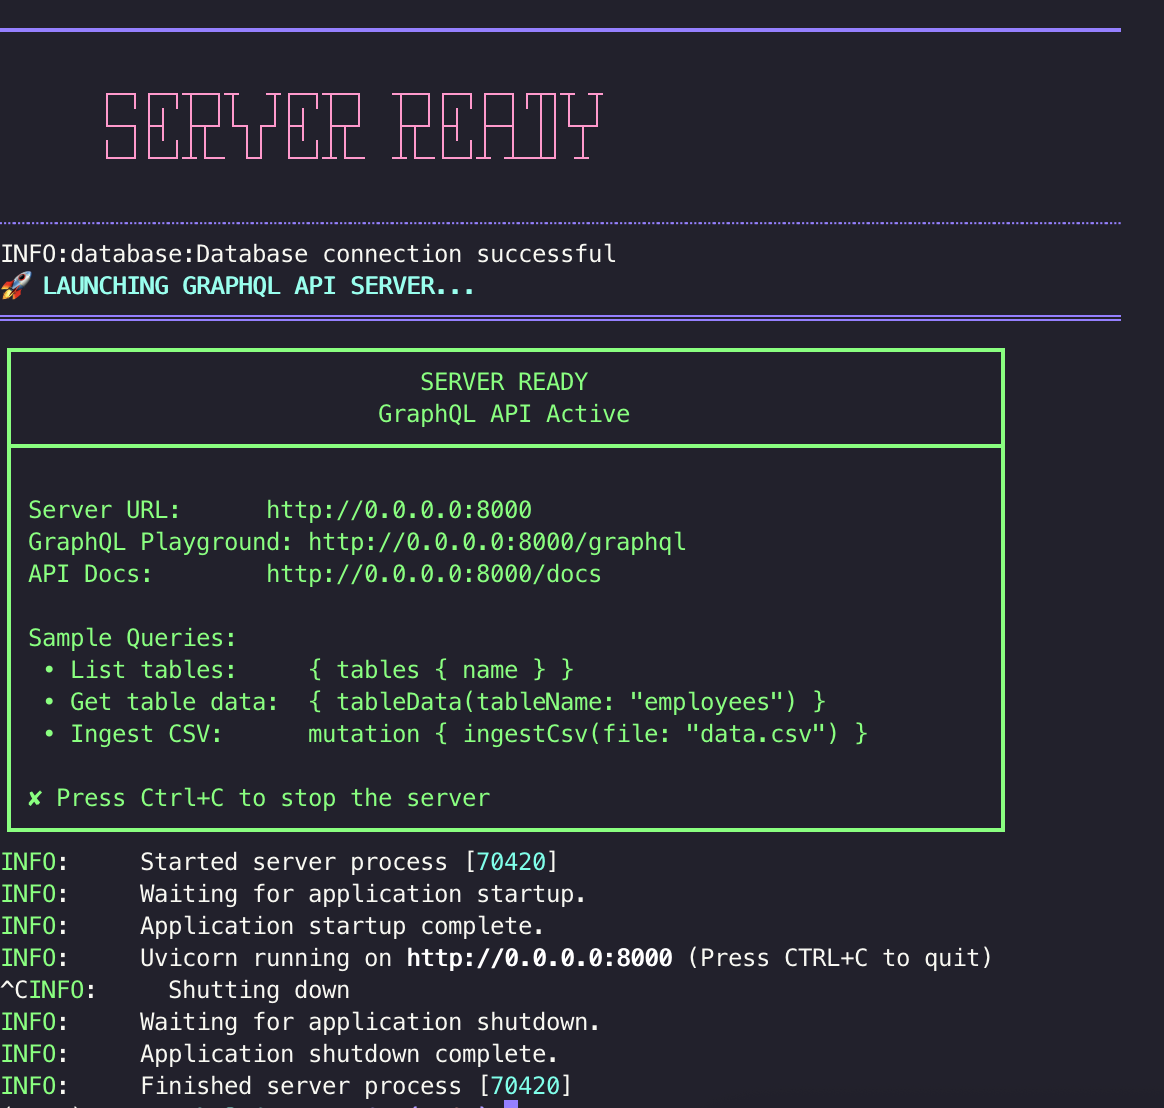The width and height of the screenshot is (1164, 1108).
Task: Click 'Application shutdown complete.' line
Action: (x=279, y=1054)
